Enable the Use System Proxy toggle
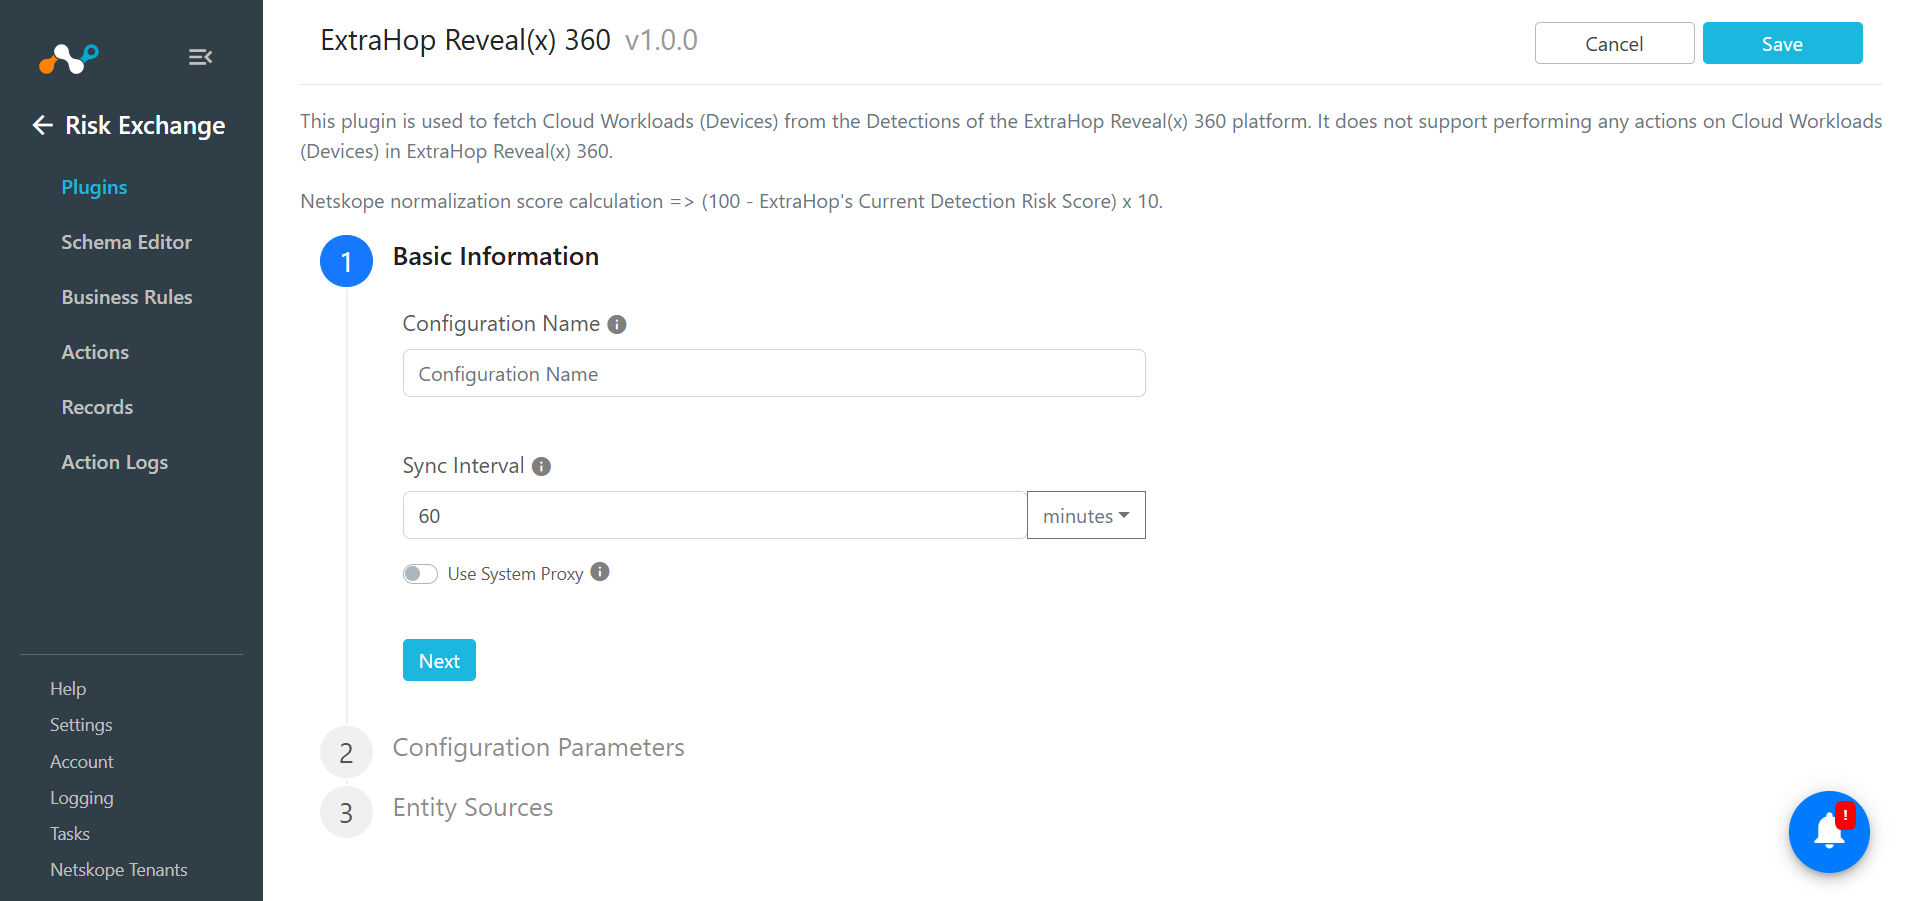 pyautogui.click(x=420, y=573)
